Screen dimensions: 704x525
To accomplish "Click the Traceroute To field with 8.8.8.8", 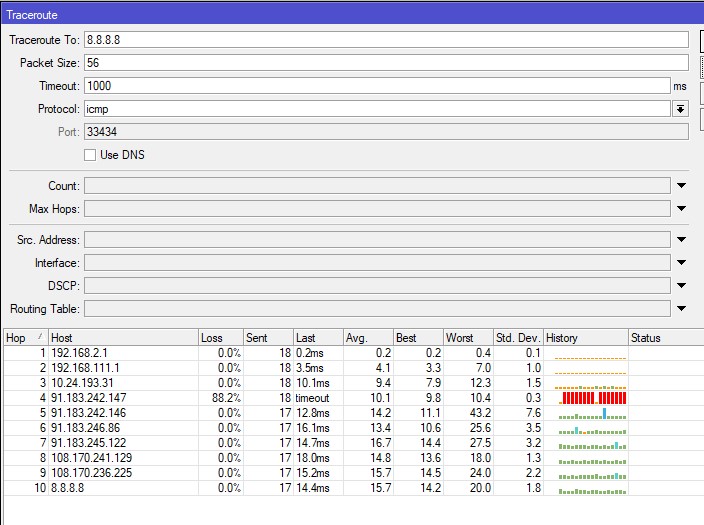I will tap(386, 40).
